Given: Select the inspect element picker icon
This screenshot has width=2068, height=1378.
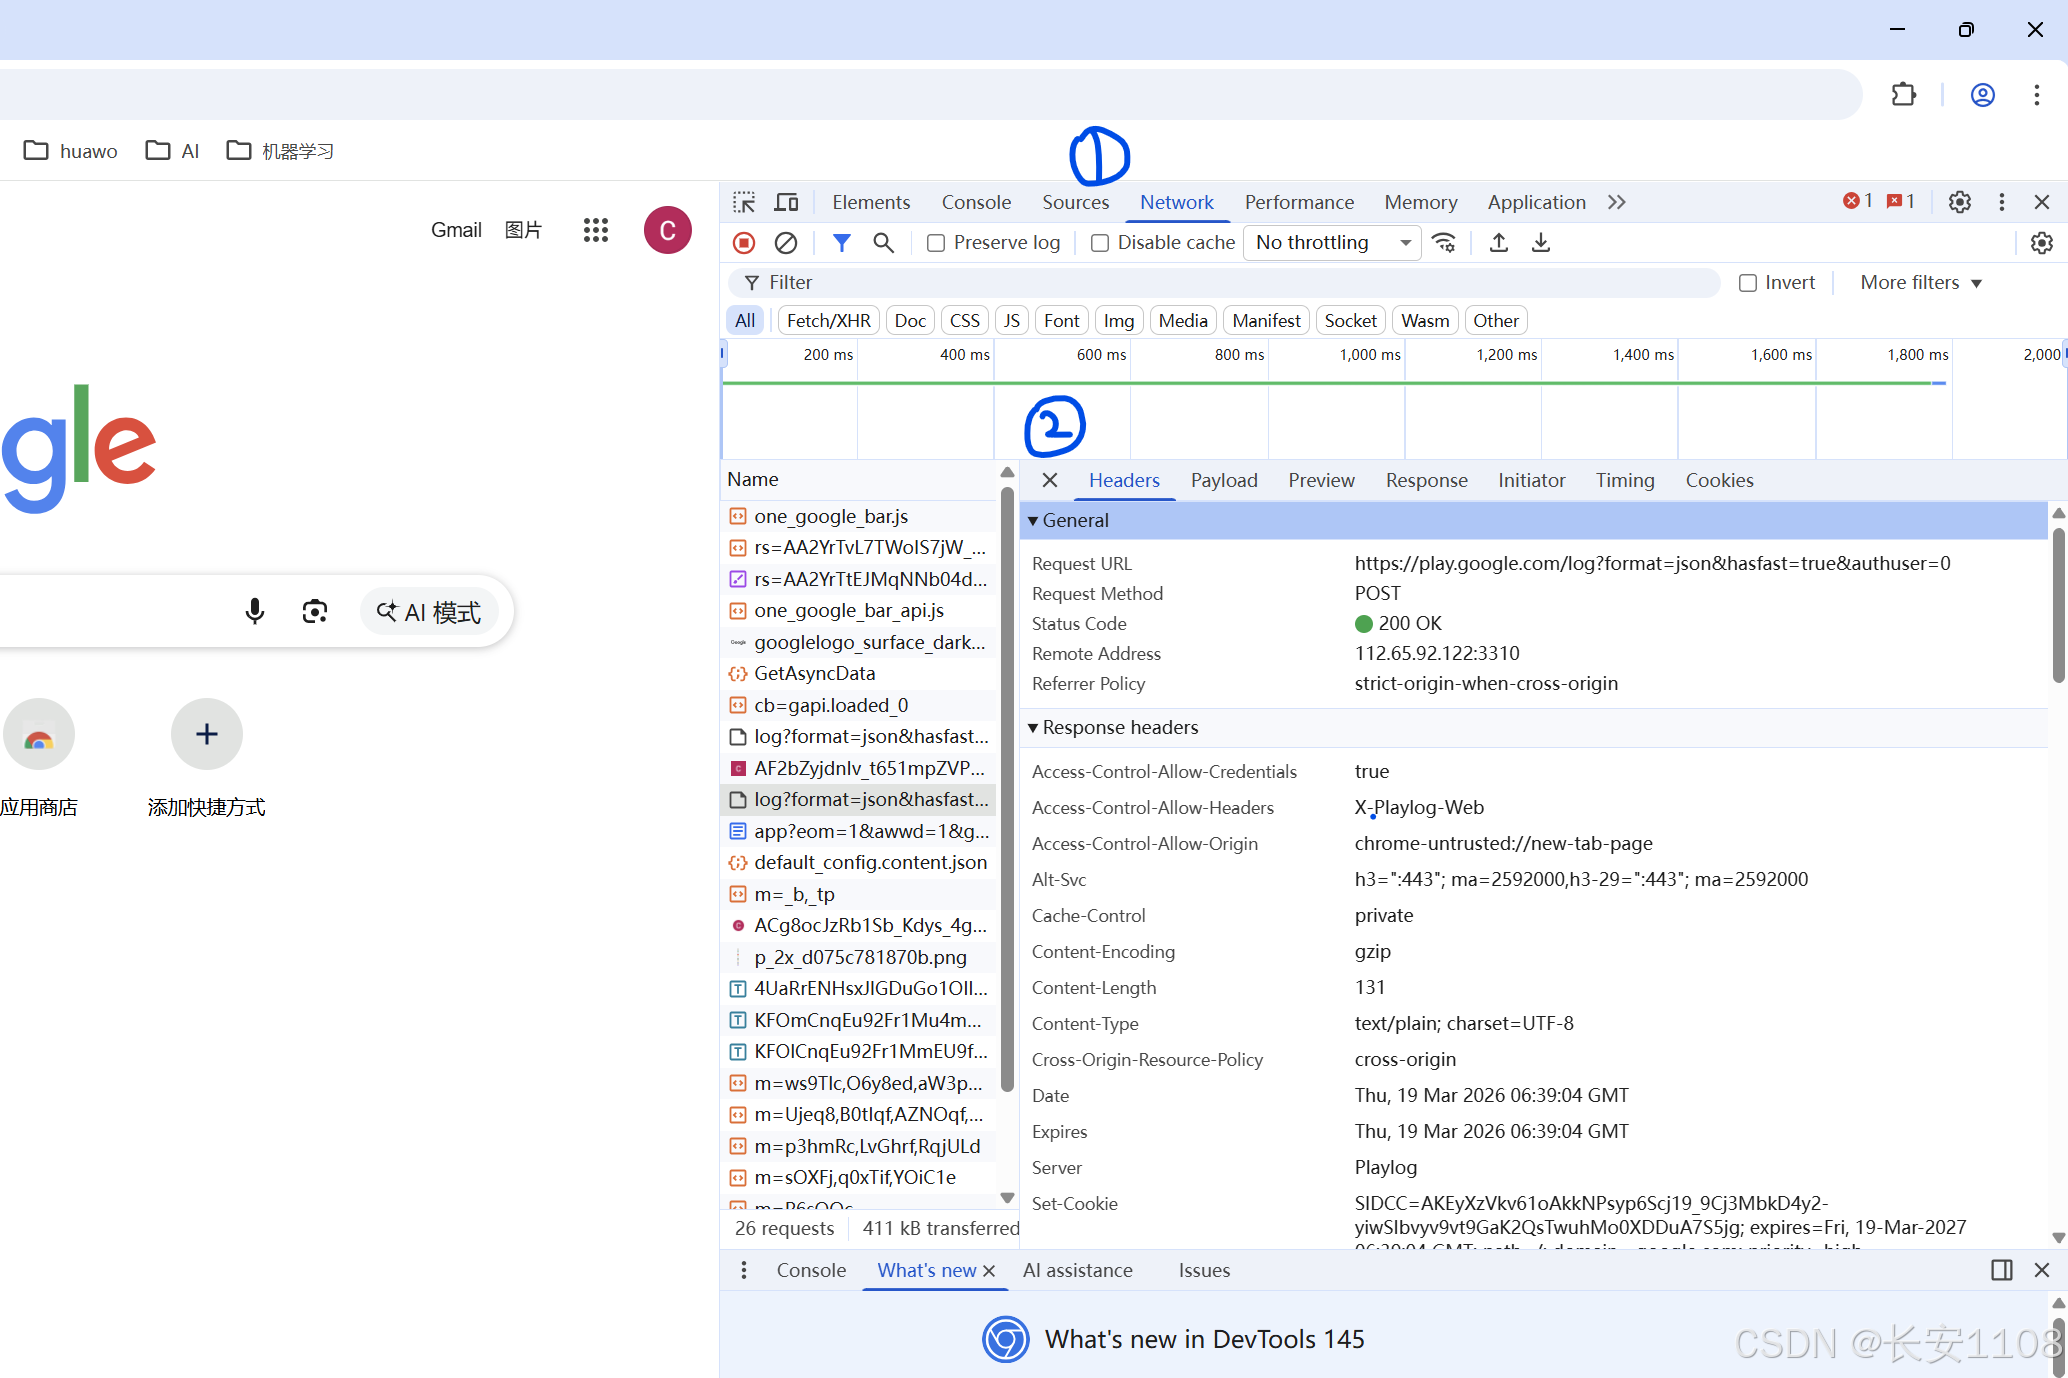Looking at the screenshot, I should (x=744, y=202).
